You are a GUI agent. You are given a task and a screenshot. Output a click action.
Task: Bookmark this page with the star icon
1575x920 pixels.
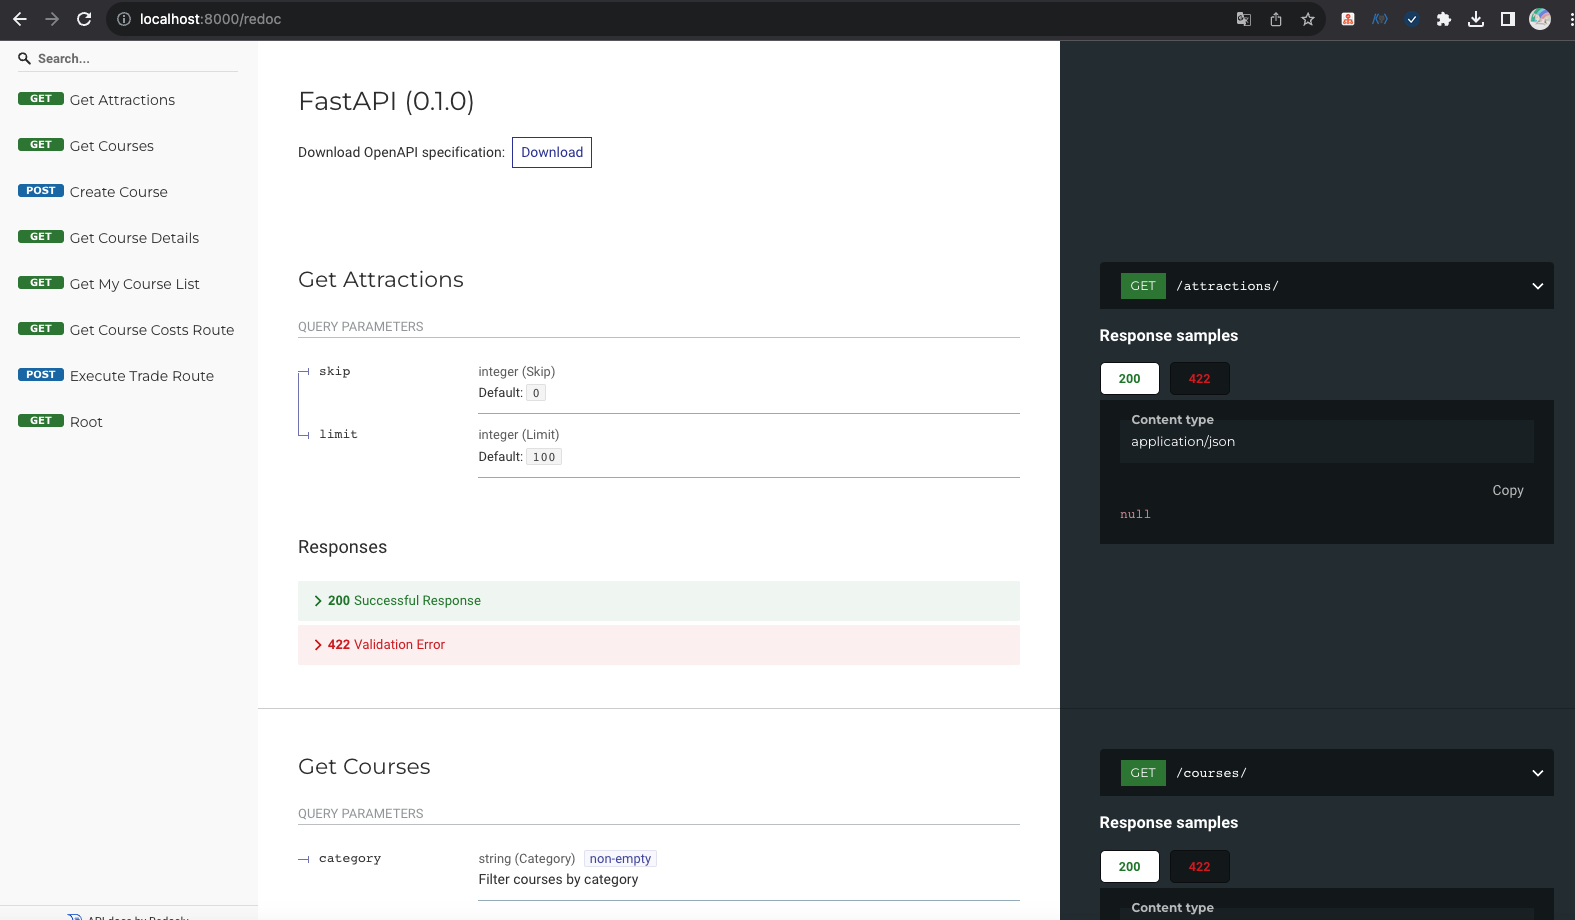tap(1307, 19)
